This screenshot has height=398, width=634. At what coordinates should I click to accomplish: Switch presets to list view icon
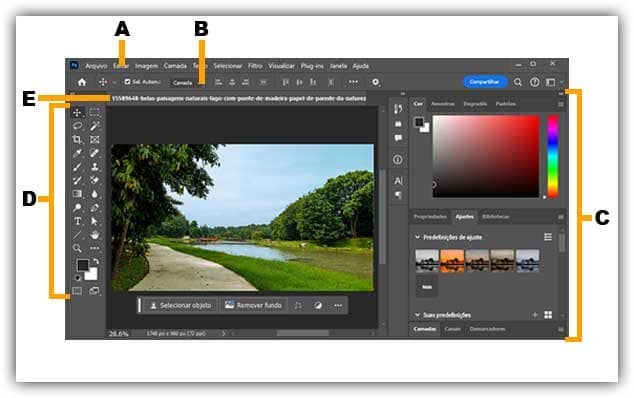(x=548, y=237)
